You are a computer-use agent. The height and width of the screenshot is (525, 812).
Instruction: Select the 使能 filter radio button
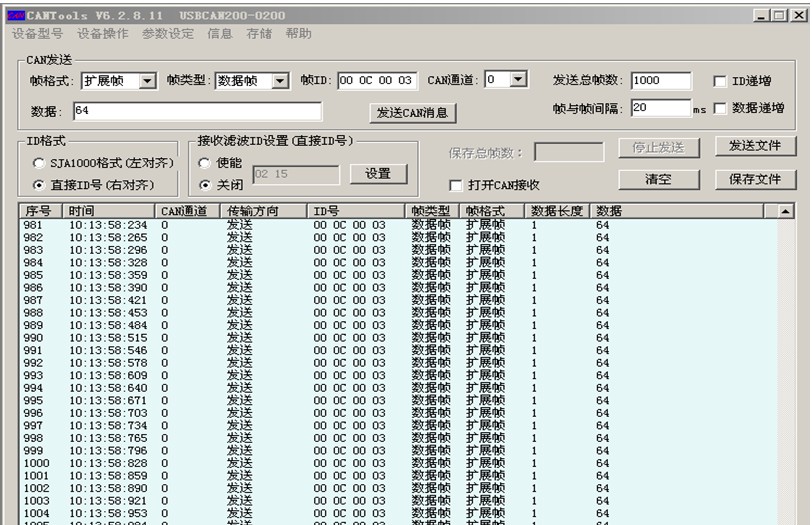point(205,163)
